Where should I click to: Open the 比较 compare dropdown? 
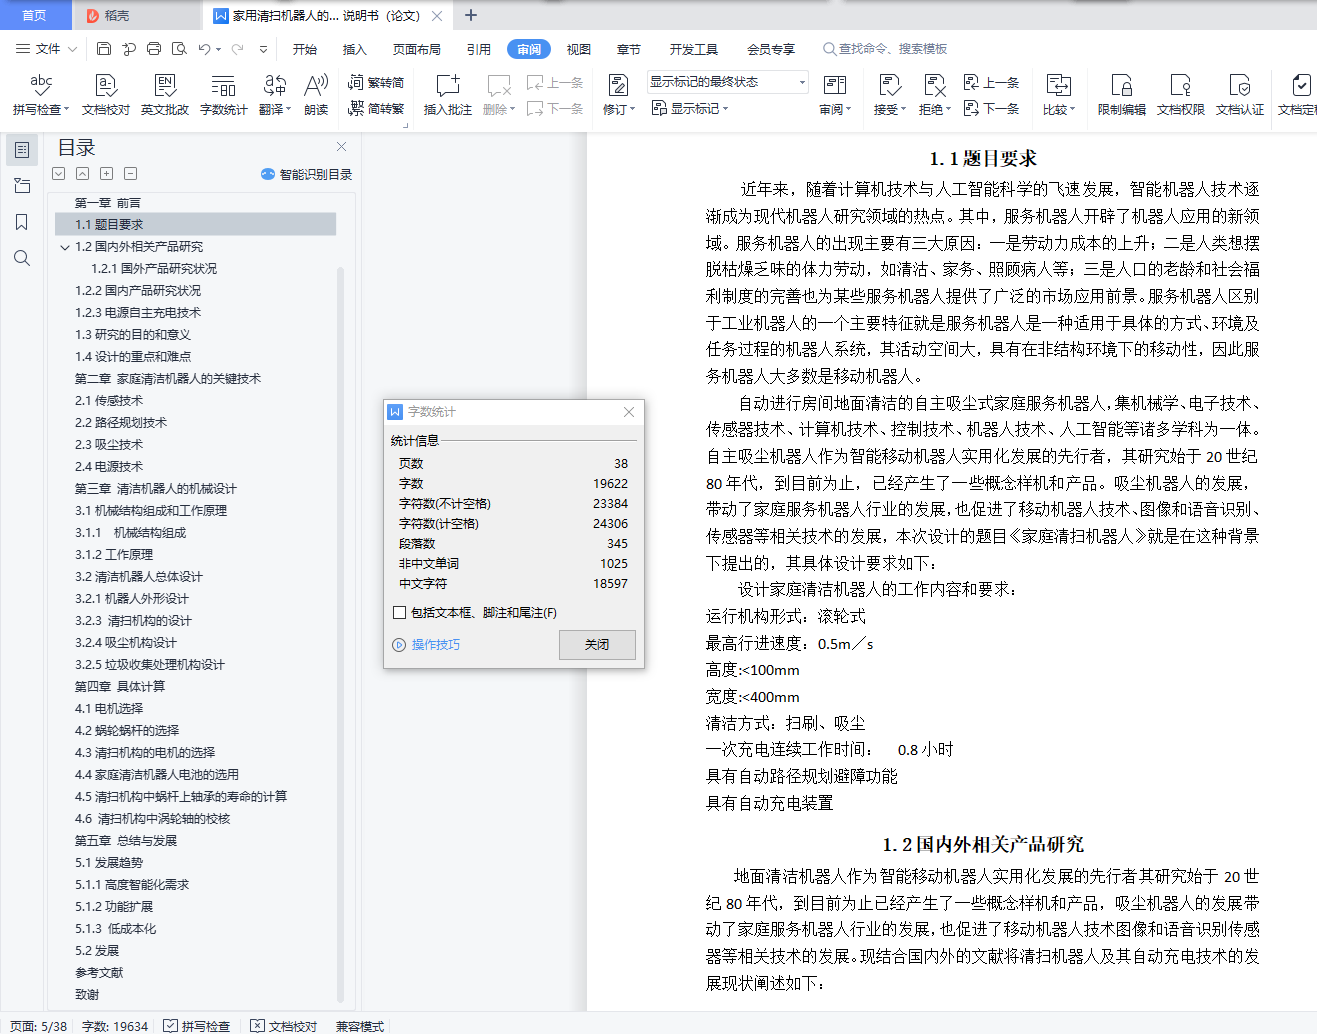coord(1058,109)
